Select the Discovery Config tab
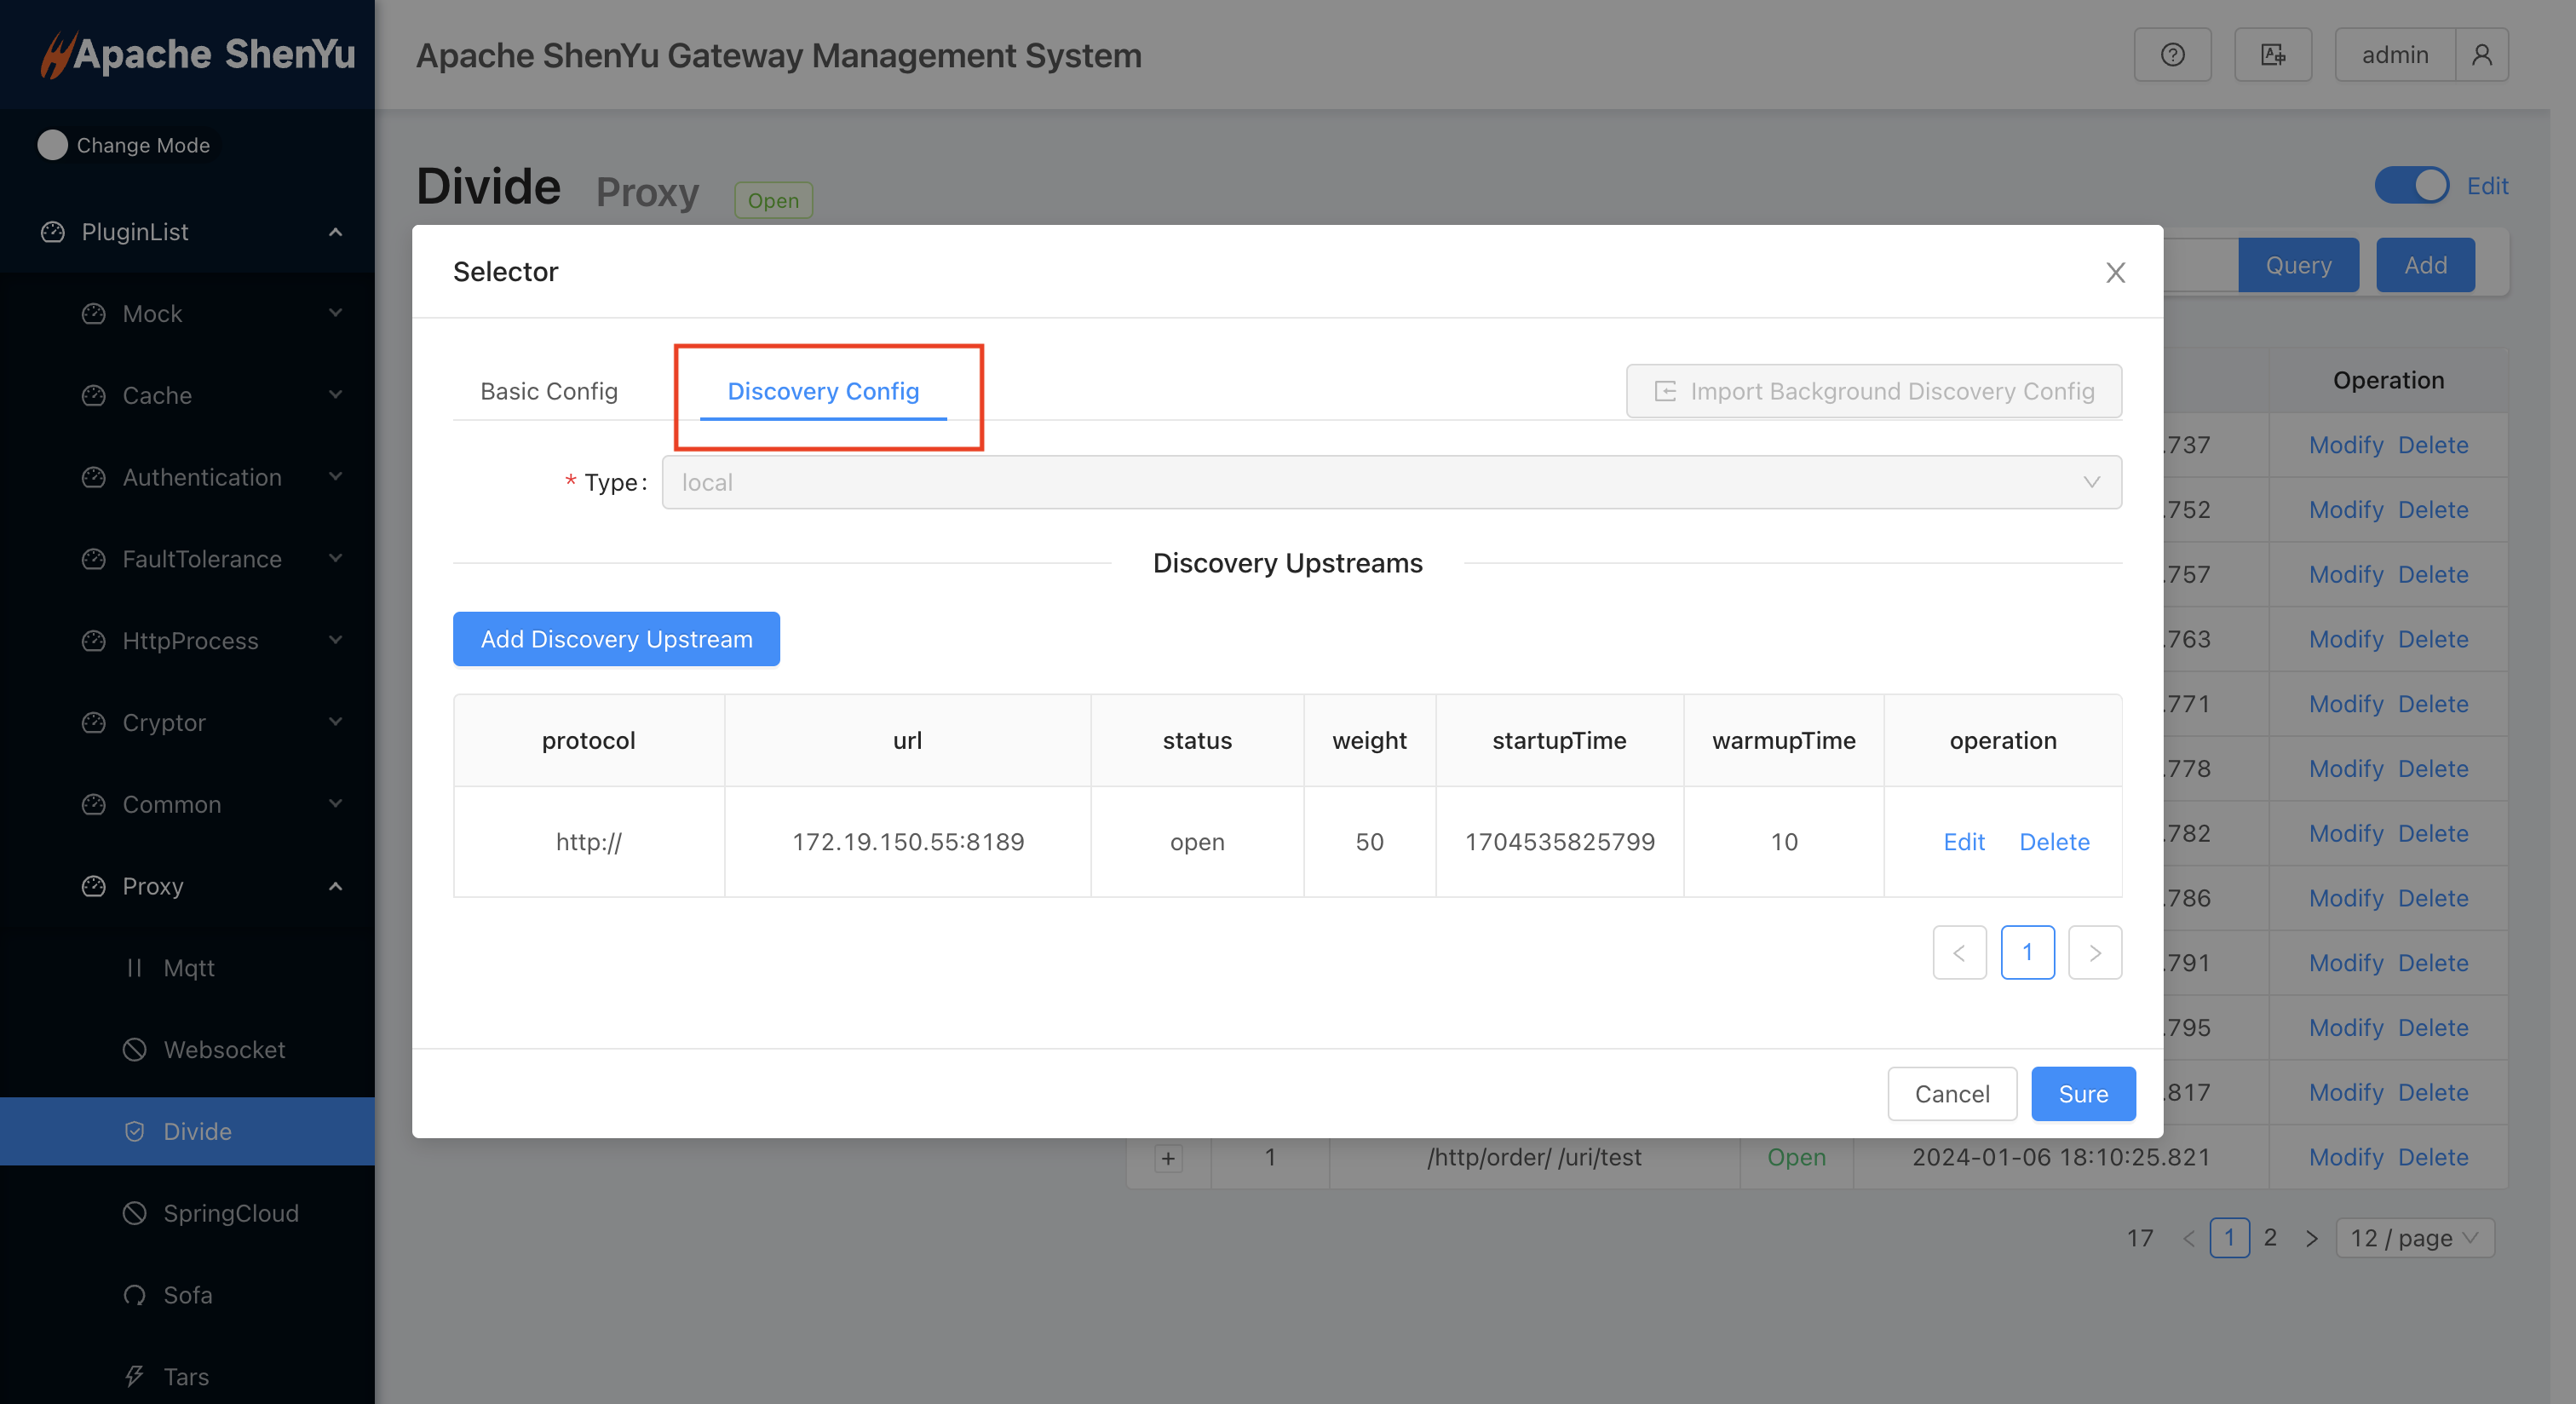Screen dimensions: 2576x1404 click(823, 391)
